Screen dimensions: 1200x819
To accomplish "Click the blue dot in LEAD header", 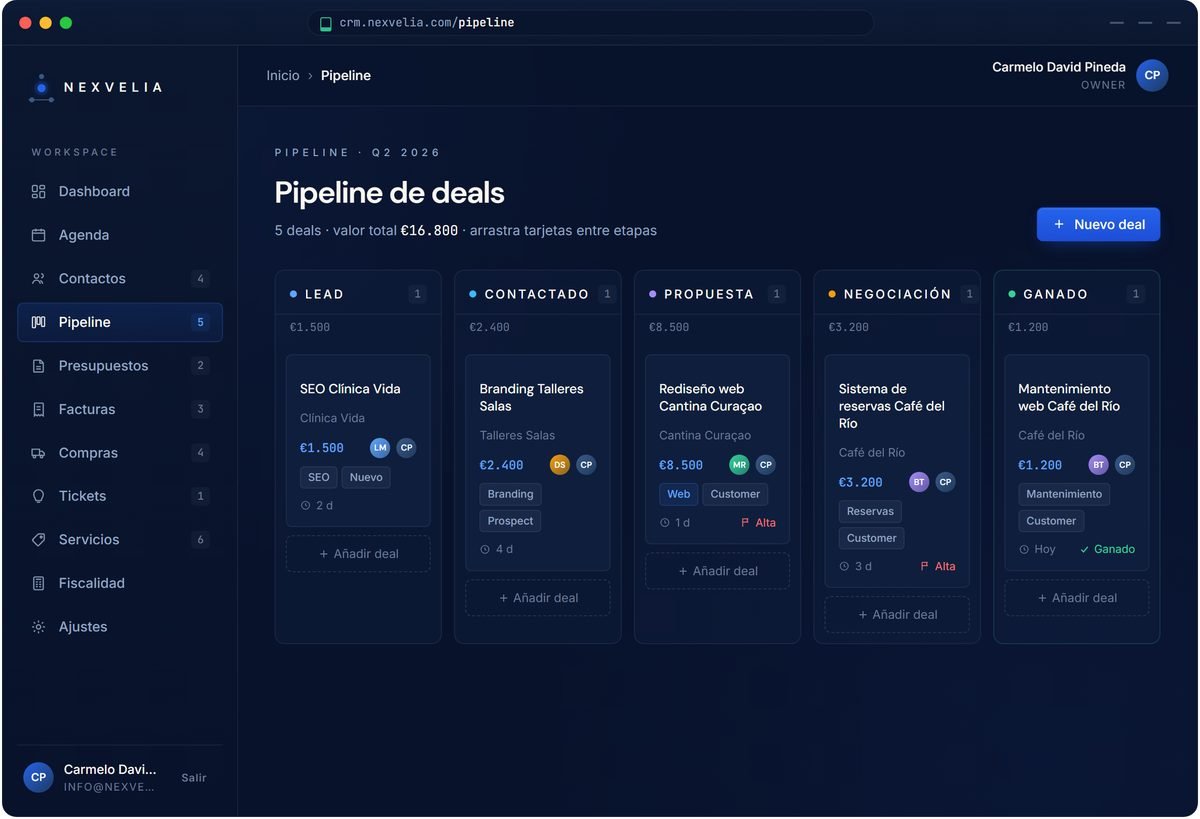I will coord(293,294).
